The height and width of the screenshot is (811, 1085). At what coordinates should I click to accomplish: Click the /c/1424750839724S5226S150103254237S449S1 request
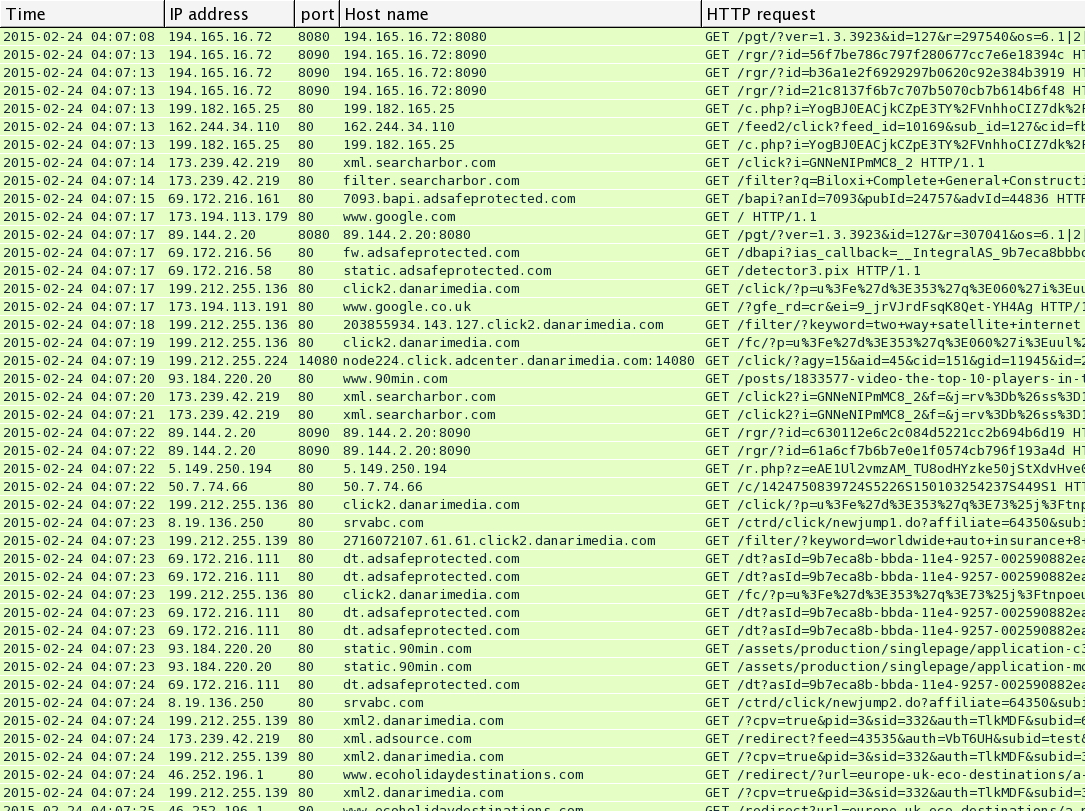[895, 486]
